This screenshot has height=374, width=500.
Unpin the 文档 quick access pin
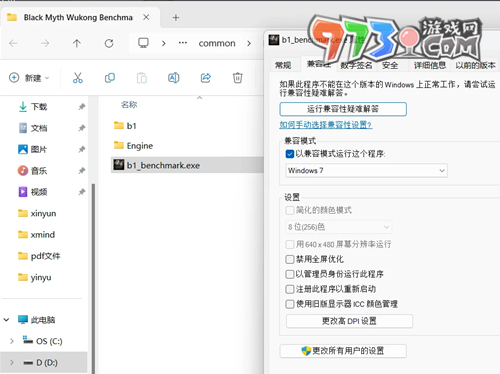pyautogui.click(x=82, y=128)
